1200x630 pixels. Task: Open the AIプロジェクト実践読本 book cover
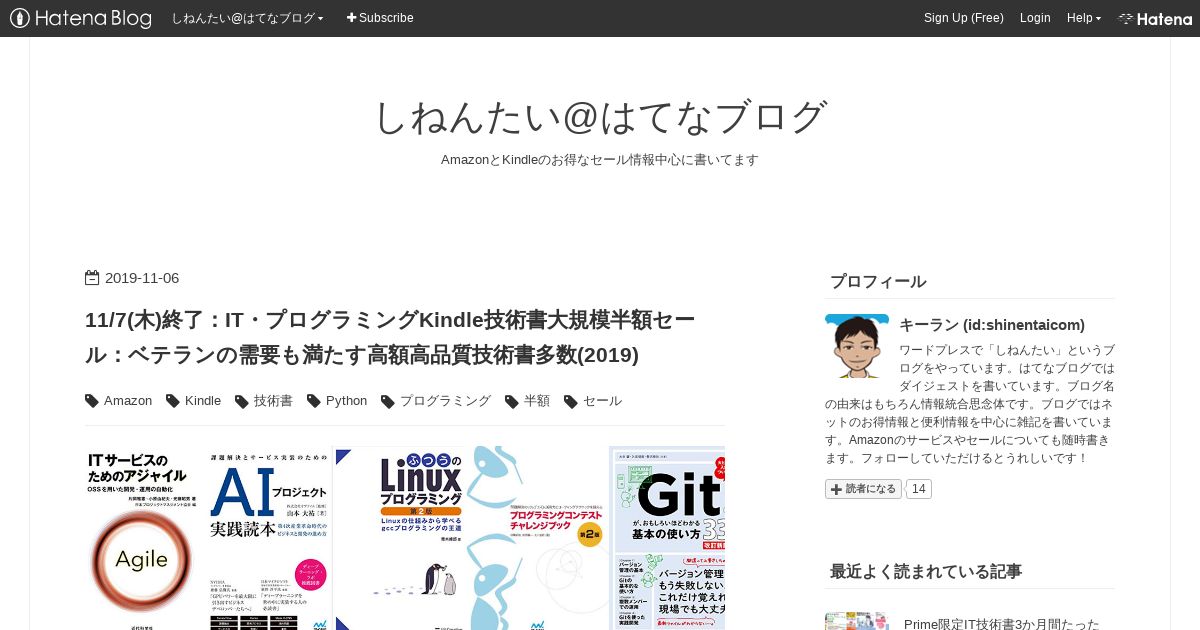point(268,538)
